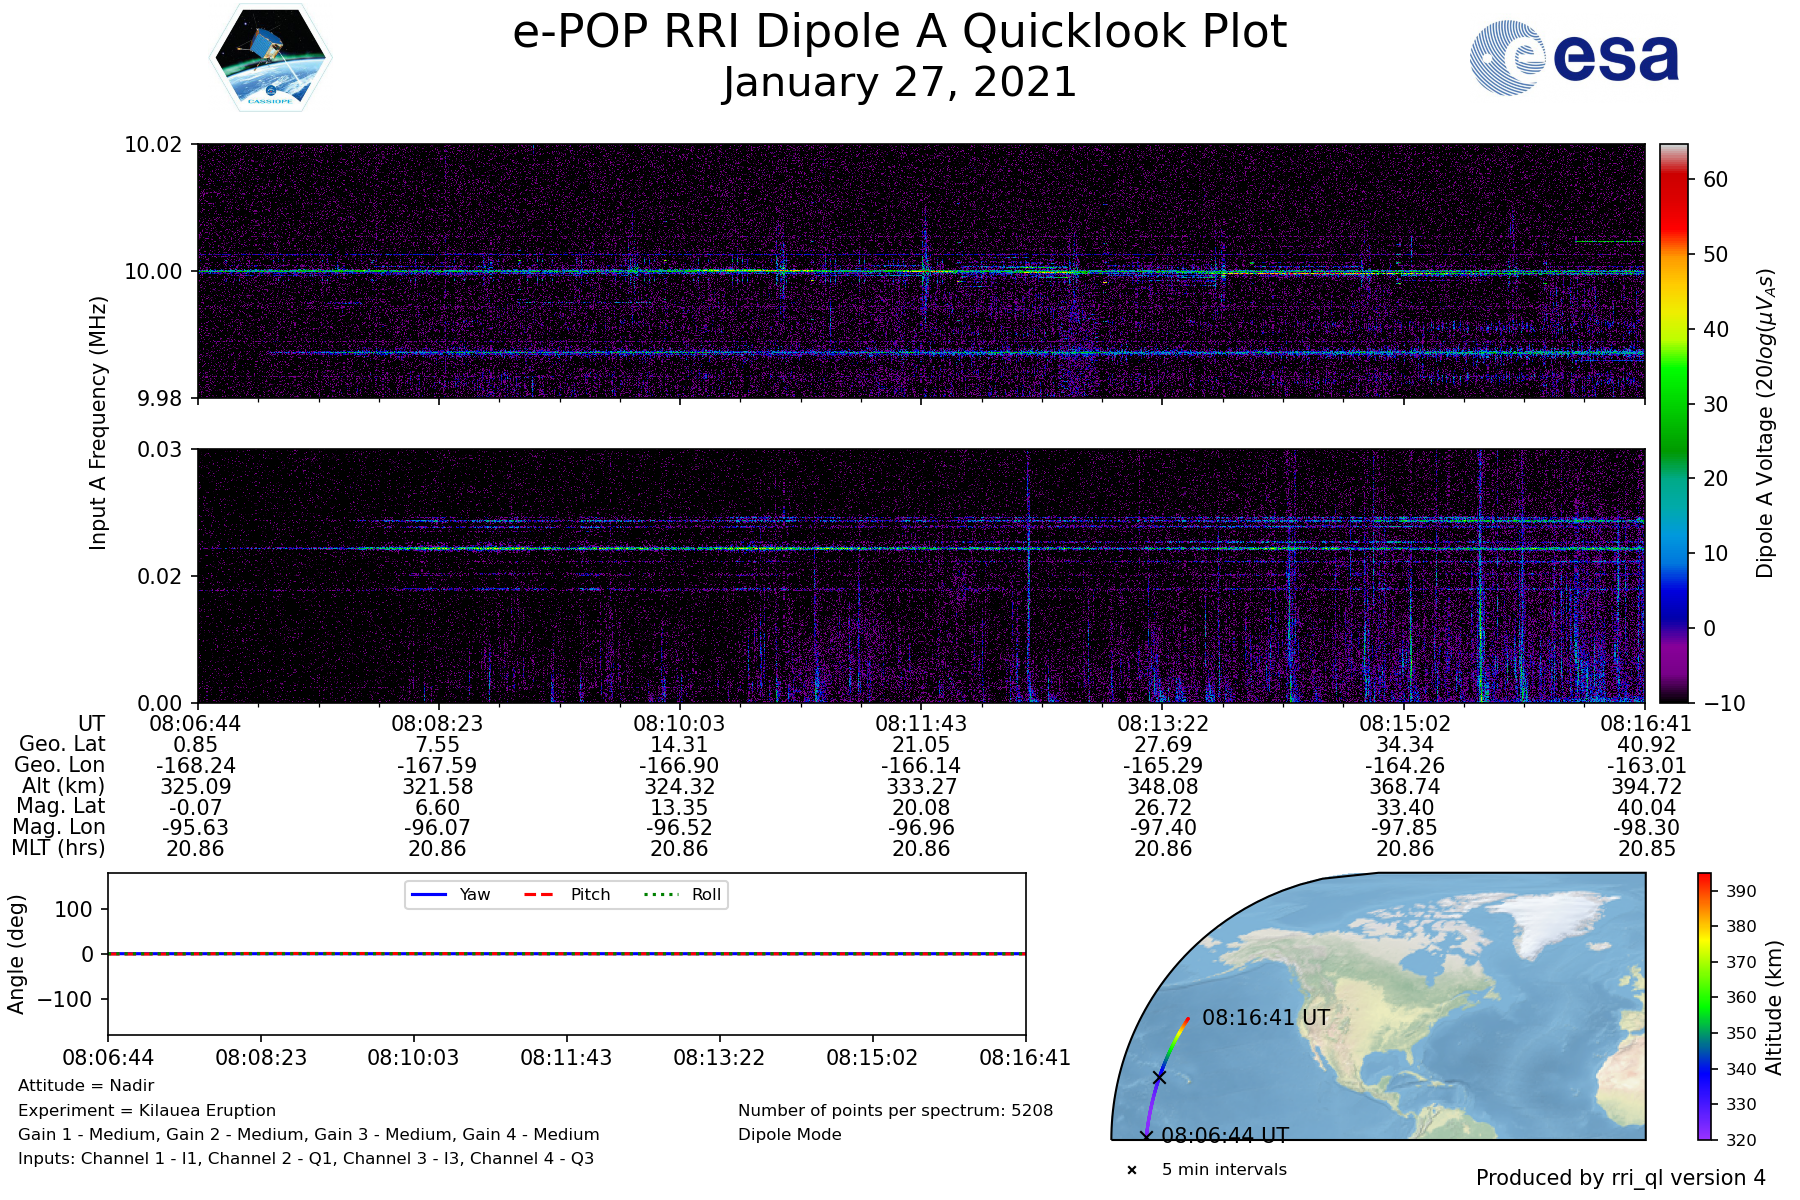Click the 08:06:44 UT label on map
This screenshot has height=1200, width=1800.
point(1225,1136)
